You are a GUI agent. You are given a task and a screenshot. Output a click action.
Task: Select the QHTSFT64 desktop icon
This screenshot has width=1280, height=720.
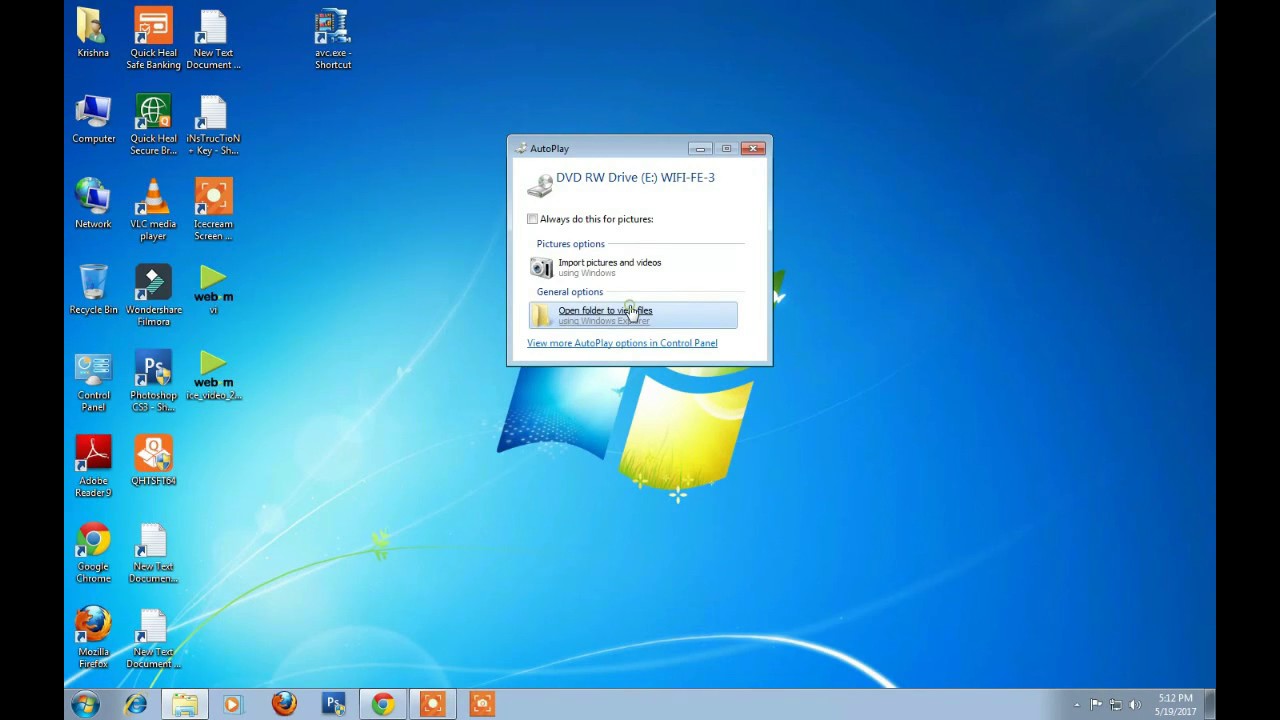[x=153, y=462]
